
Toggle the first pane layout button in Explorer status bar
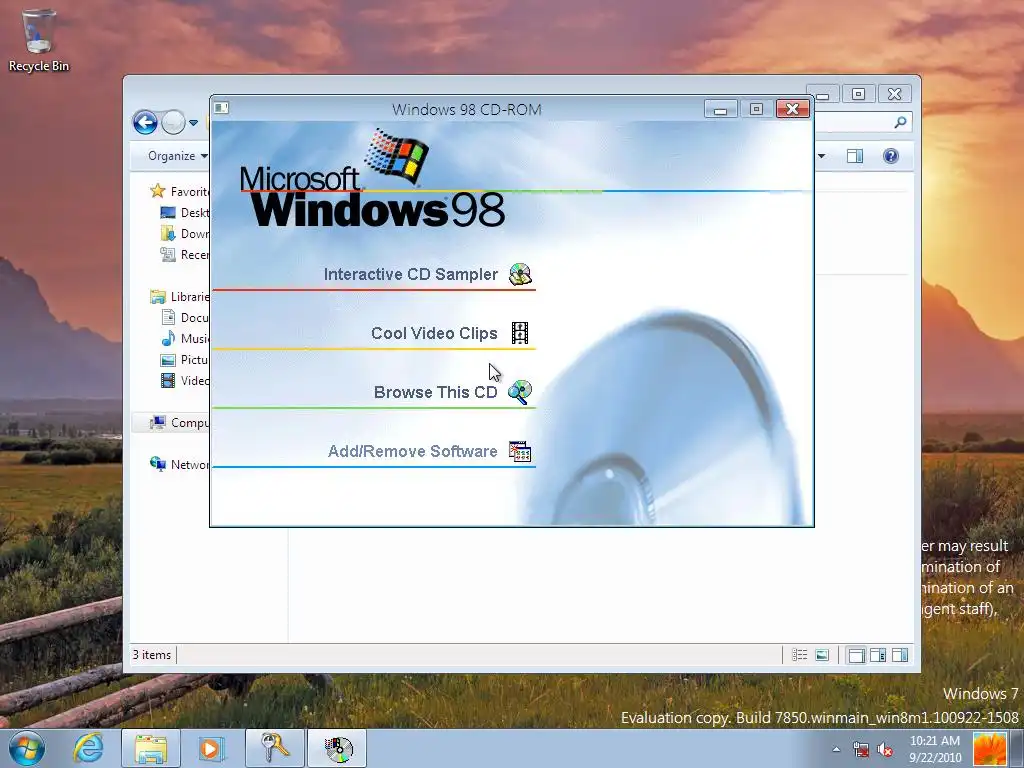pos(856,655)
